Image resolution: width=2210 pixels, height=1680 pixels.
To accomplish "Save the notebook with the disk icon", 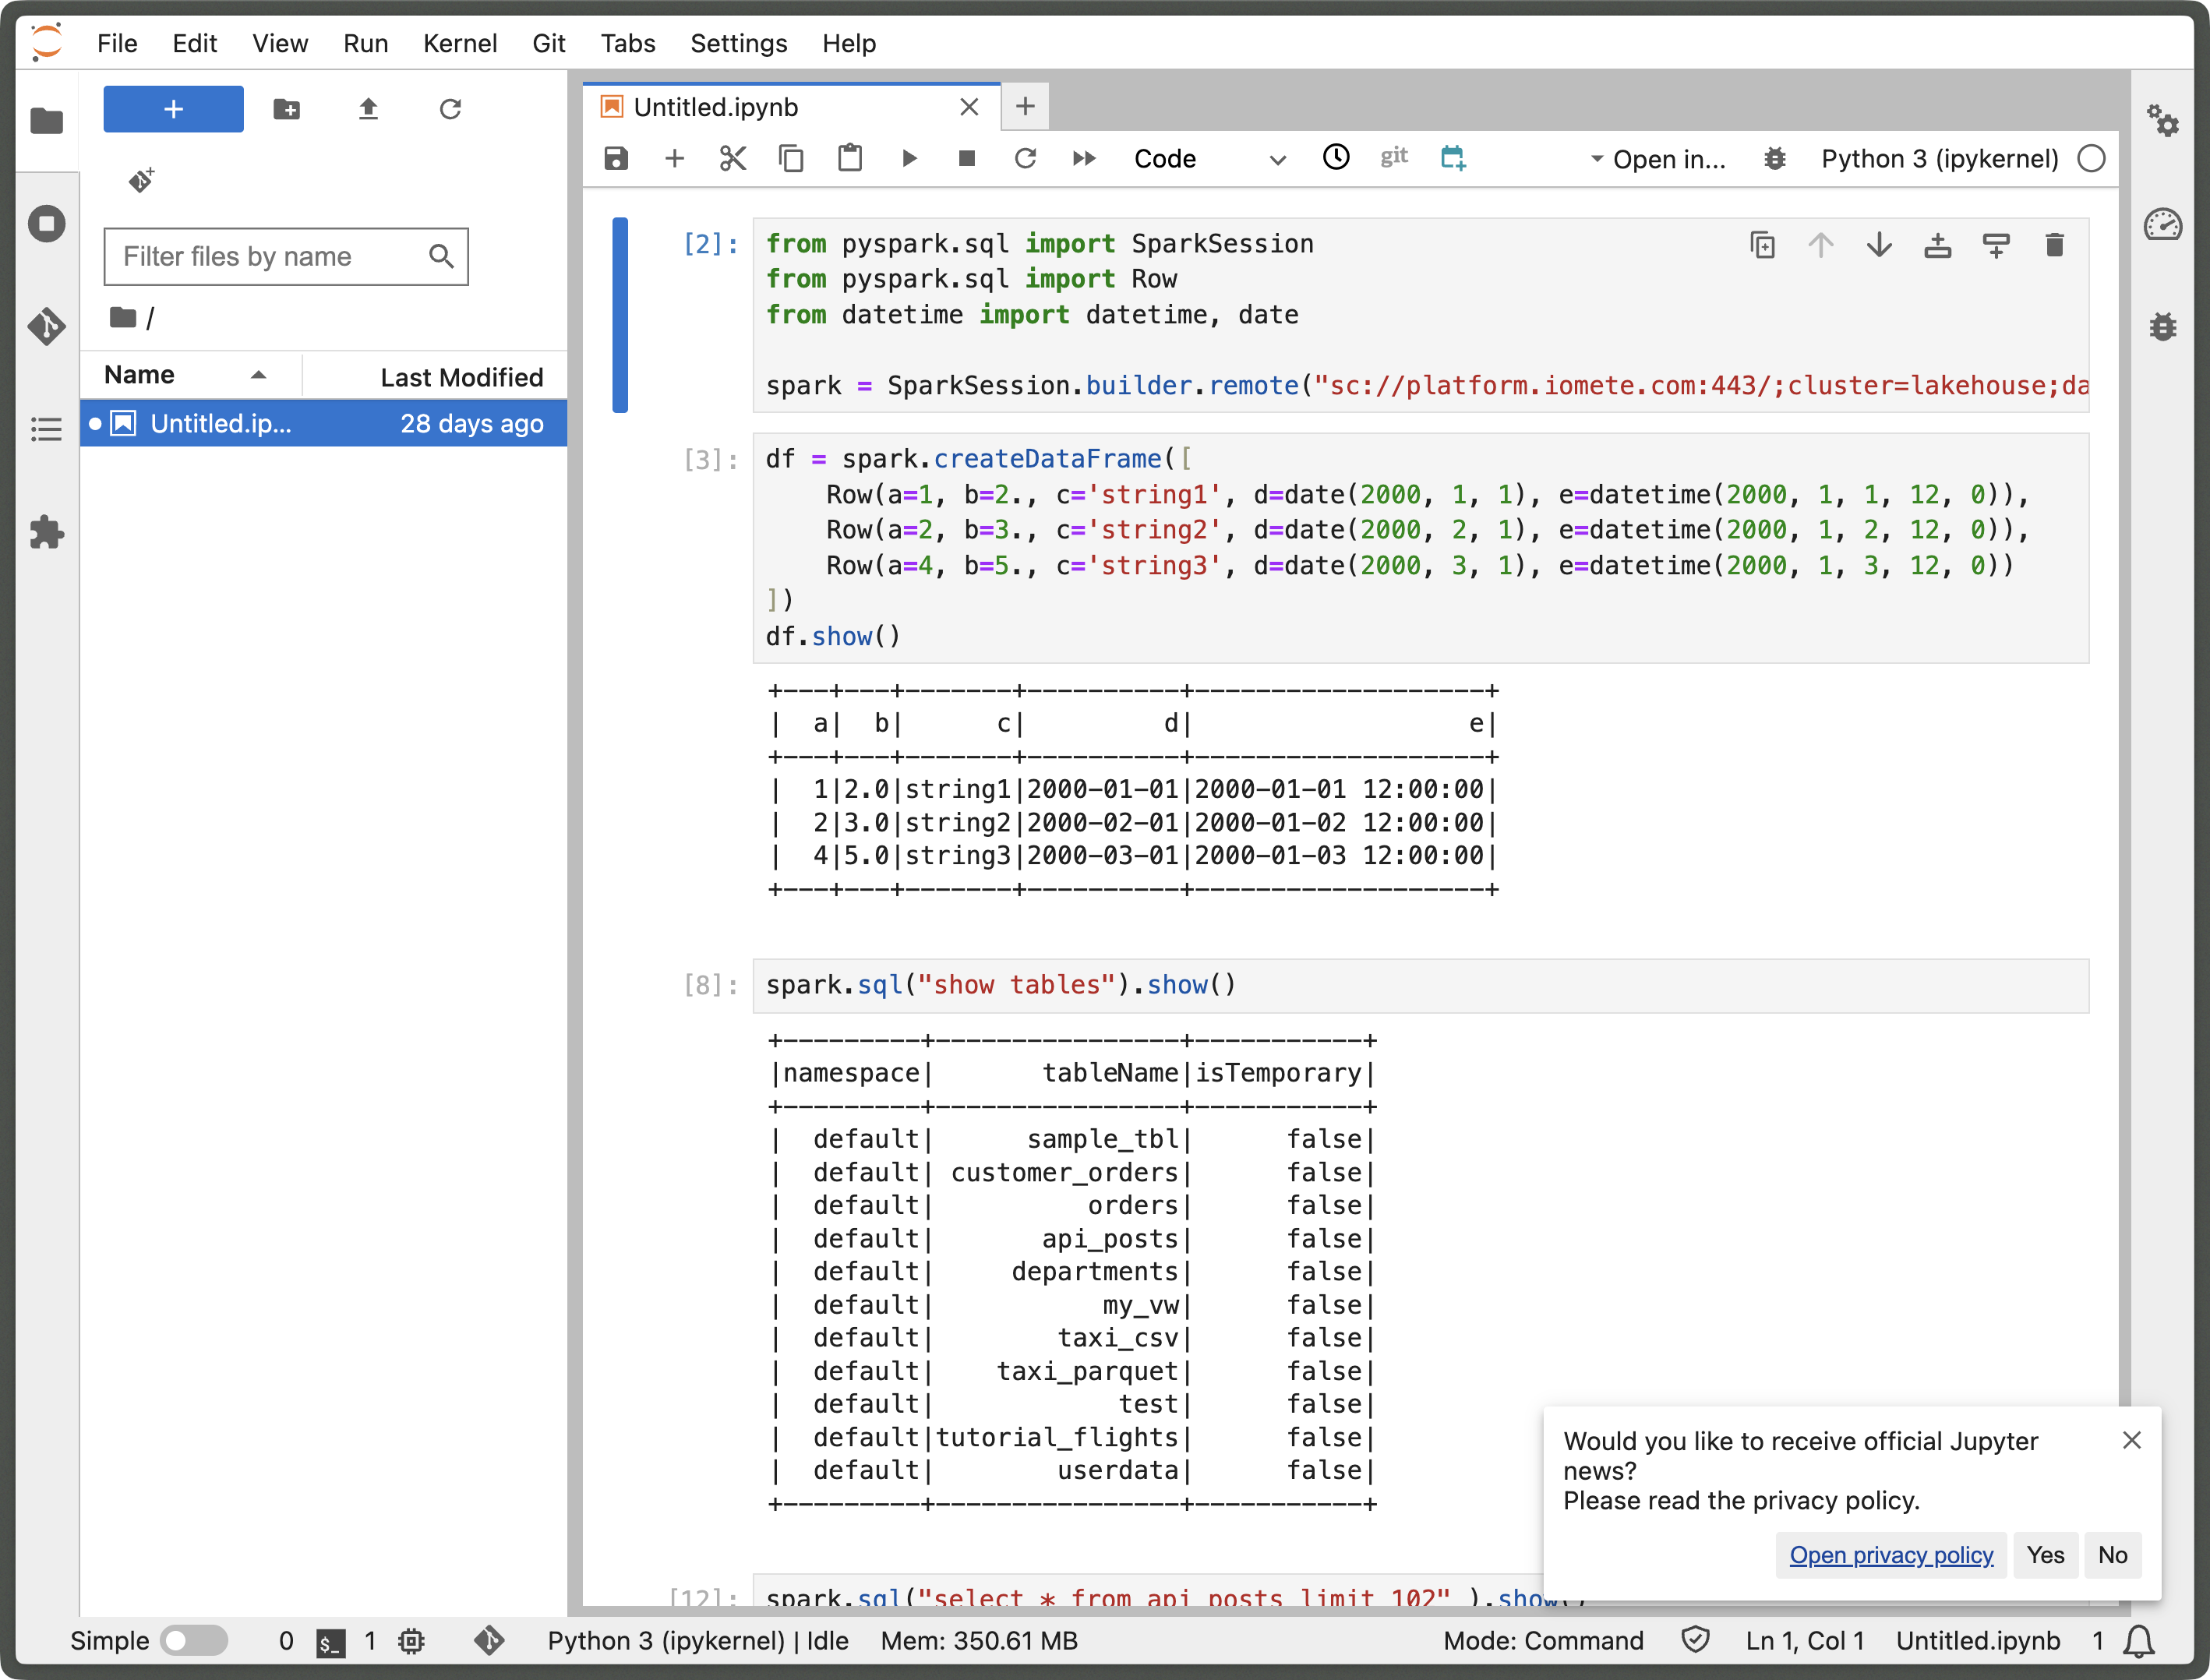I will click(x=616, y=158).
